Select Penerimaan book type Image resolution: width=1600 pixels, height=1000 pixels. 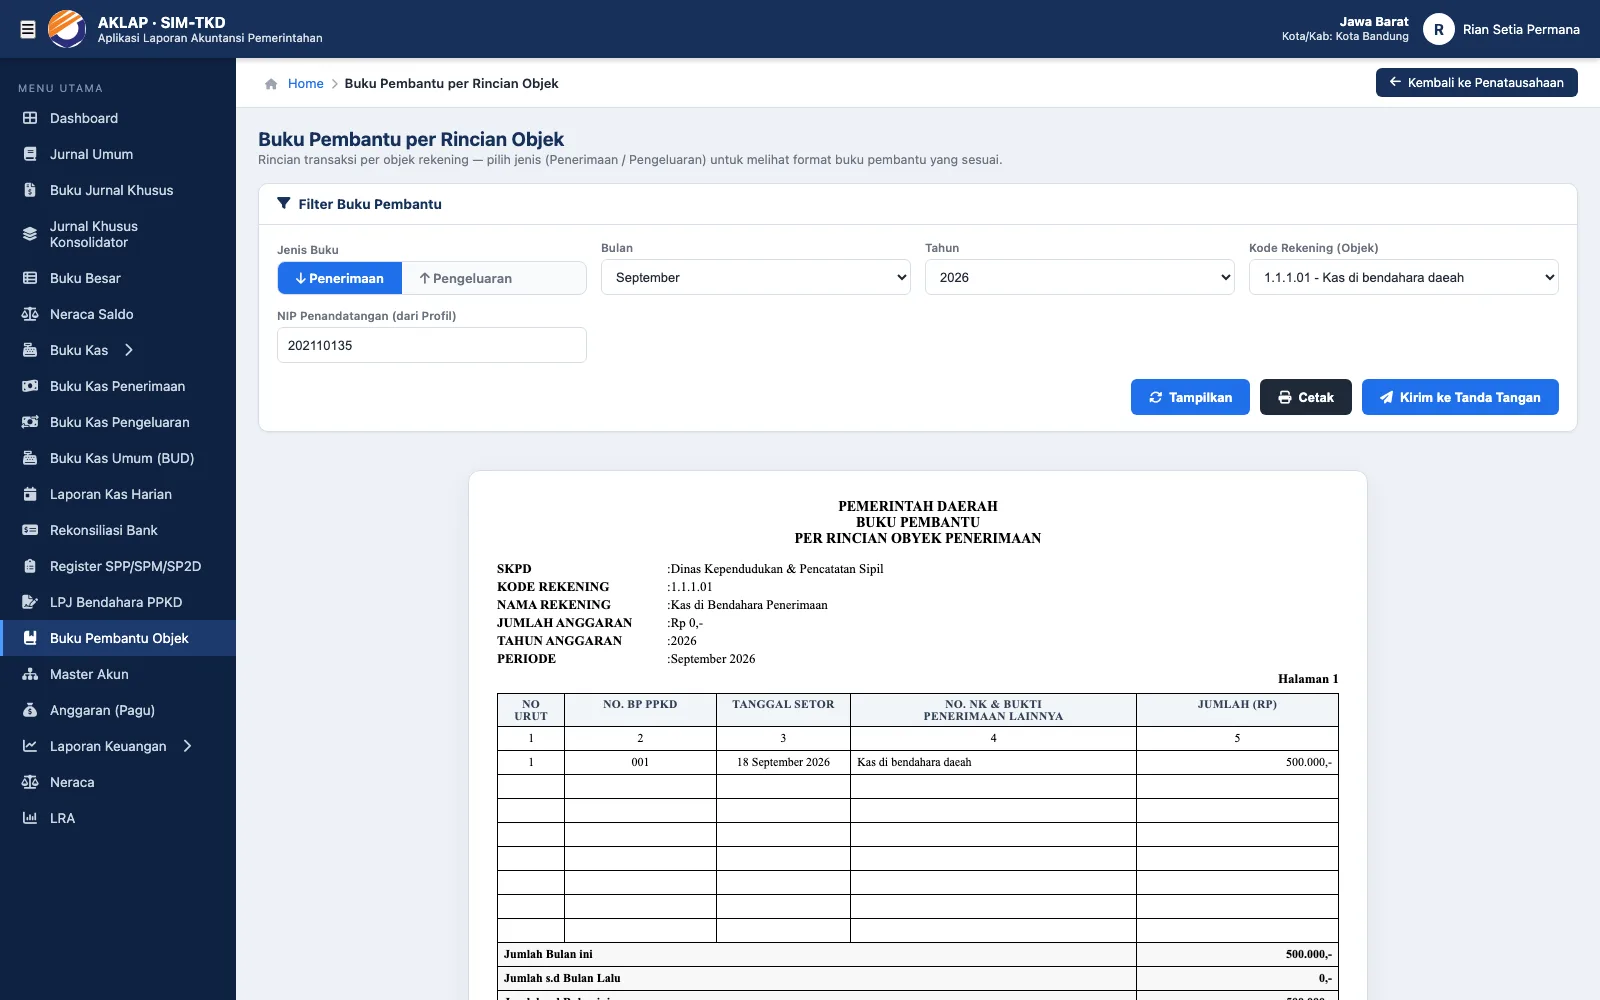[340, 278]
